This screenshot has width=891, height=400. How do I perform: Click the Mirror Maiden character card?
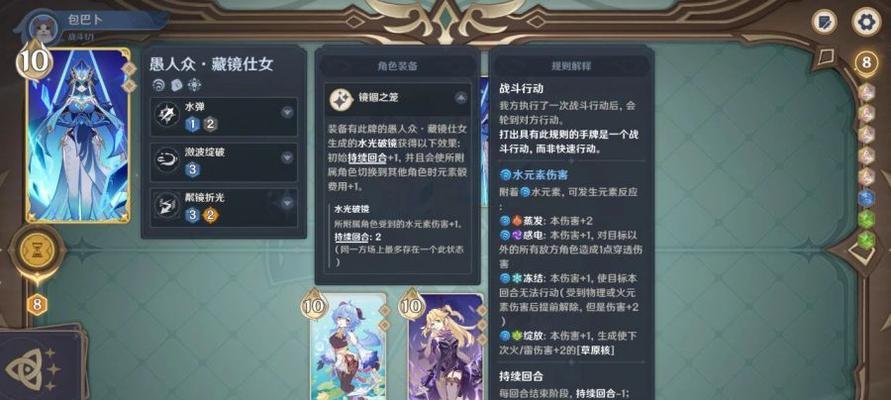tap(78, 135)
